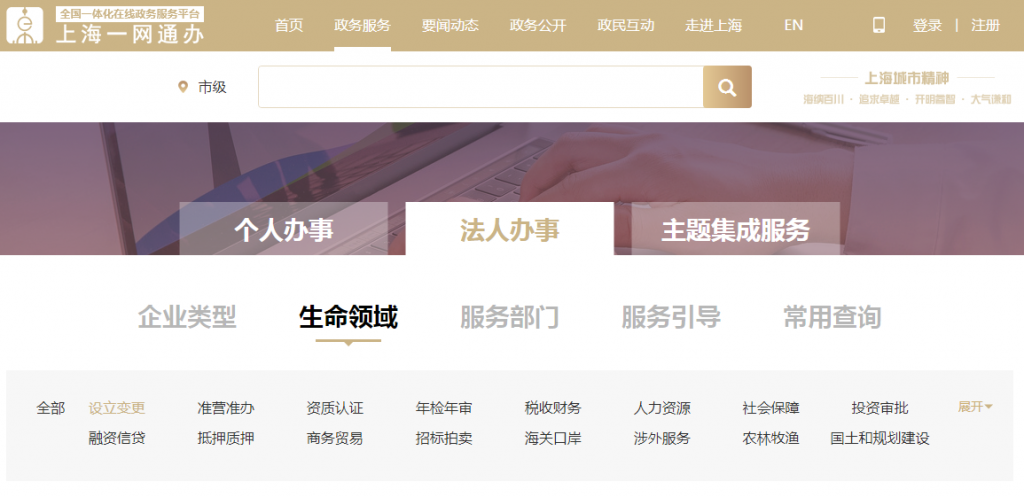
Task: Click the Shanghai 一网通办 logo
Action: [105, 25]
